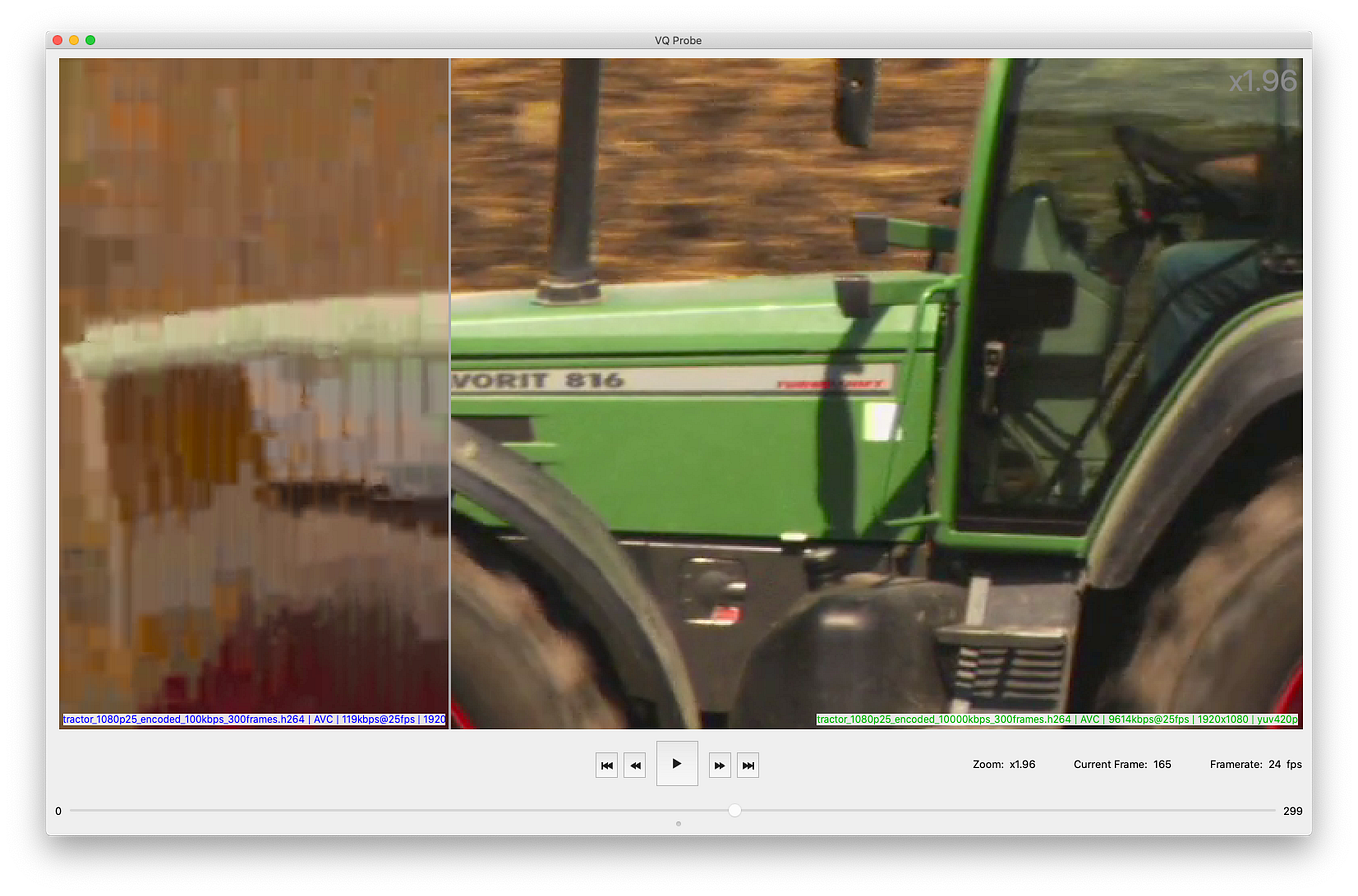Click the x1.96 zoom overlay indicator
This screenshot has height=896, width=1358.
1263,81
